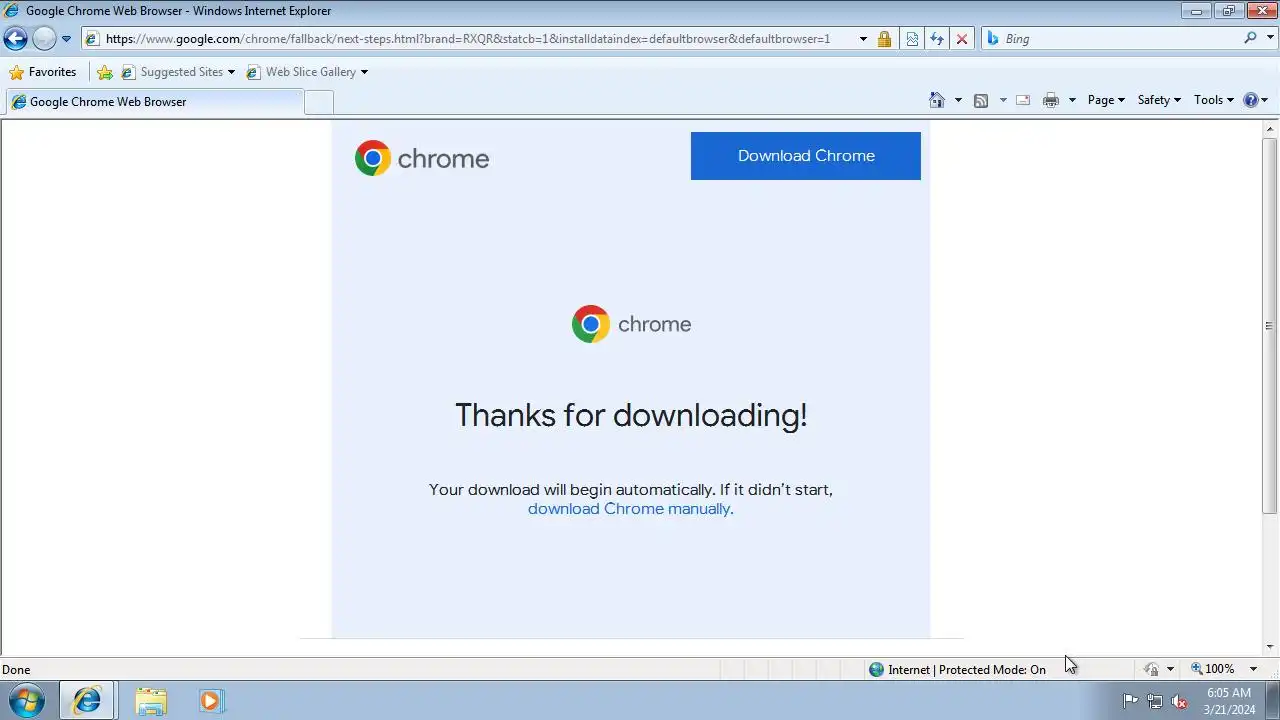Screen dimensions: 1280x720
Task: Click the vertical scrollbar thumb
Action: (x=1270, y=326)
